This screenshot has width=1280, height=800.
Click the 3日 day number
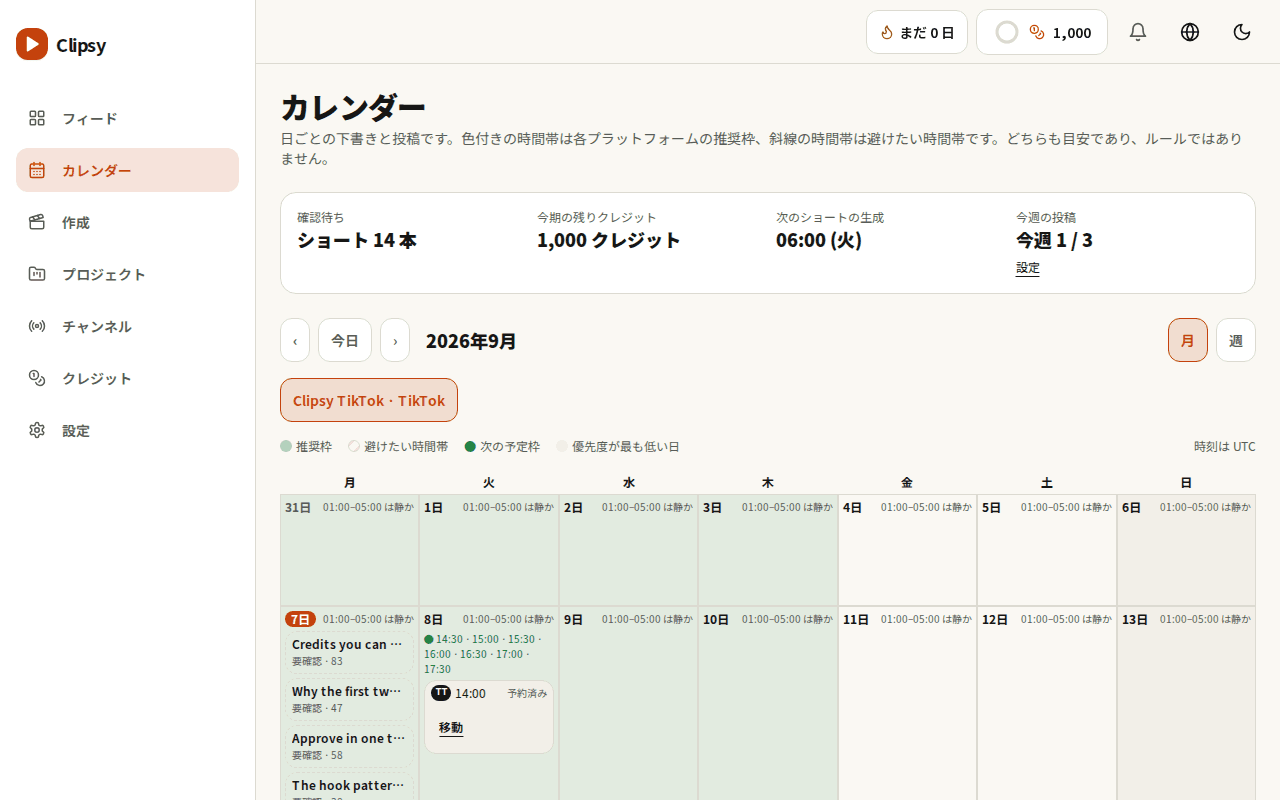point(712,507)
